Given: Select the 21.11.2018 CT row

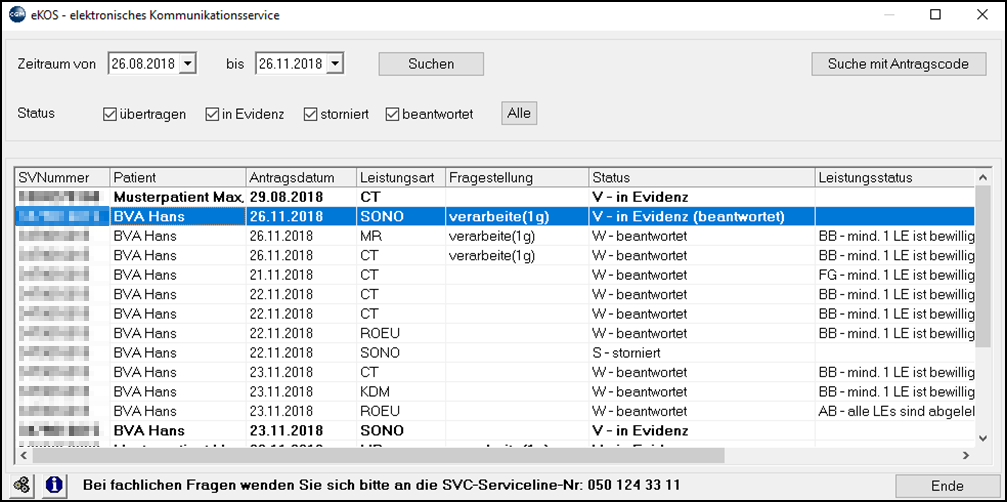Looking at the screenshot, I should point(495,275).
